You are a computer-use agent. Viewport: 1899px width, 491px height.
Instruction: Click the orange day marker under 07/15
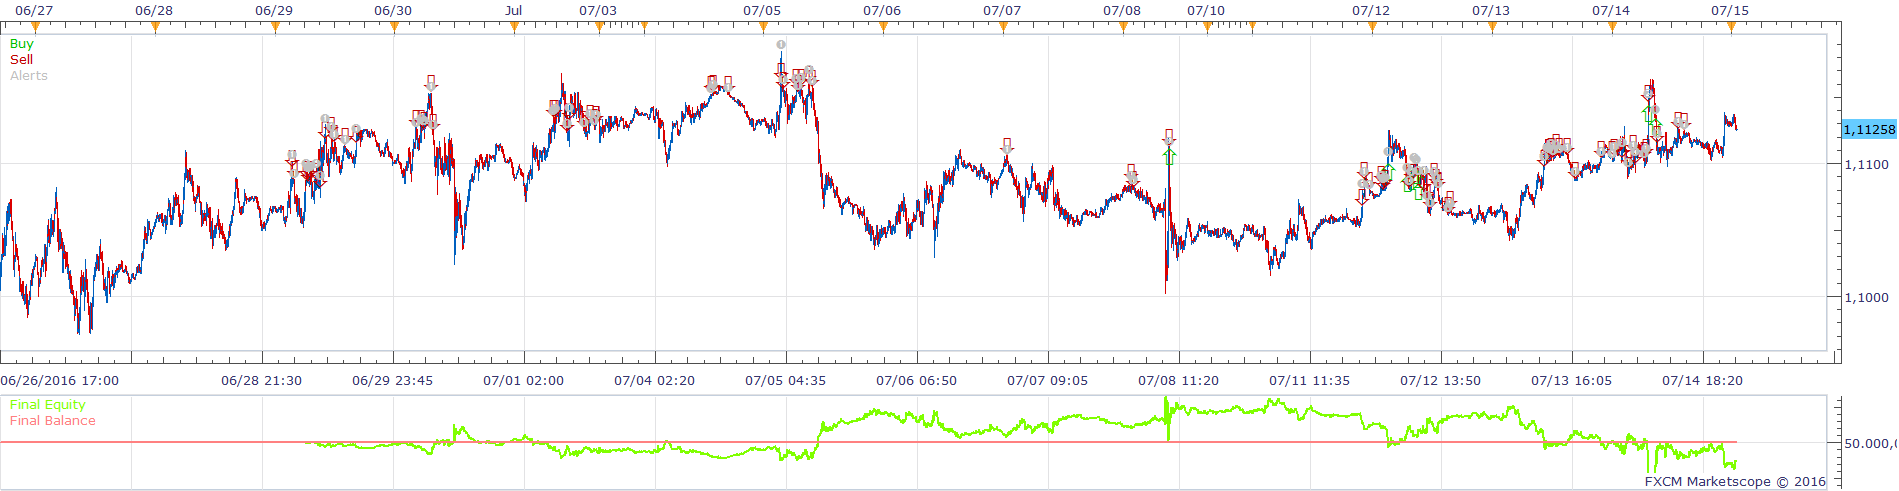click(1732, 28)
